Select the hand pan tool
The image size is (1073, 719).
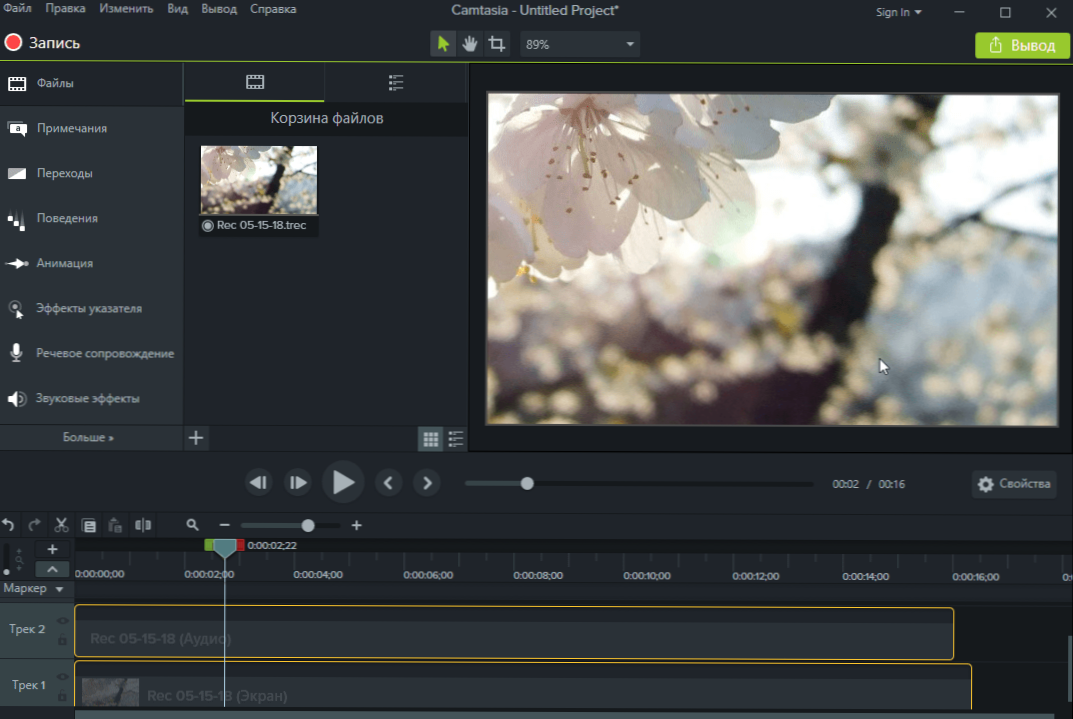(469, 44)
